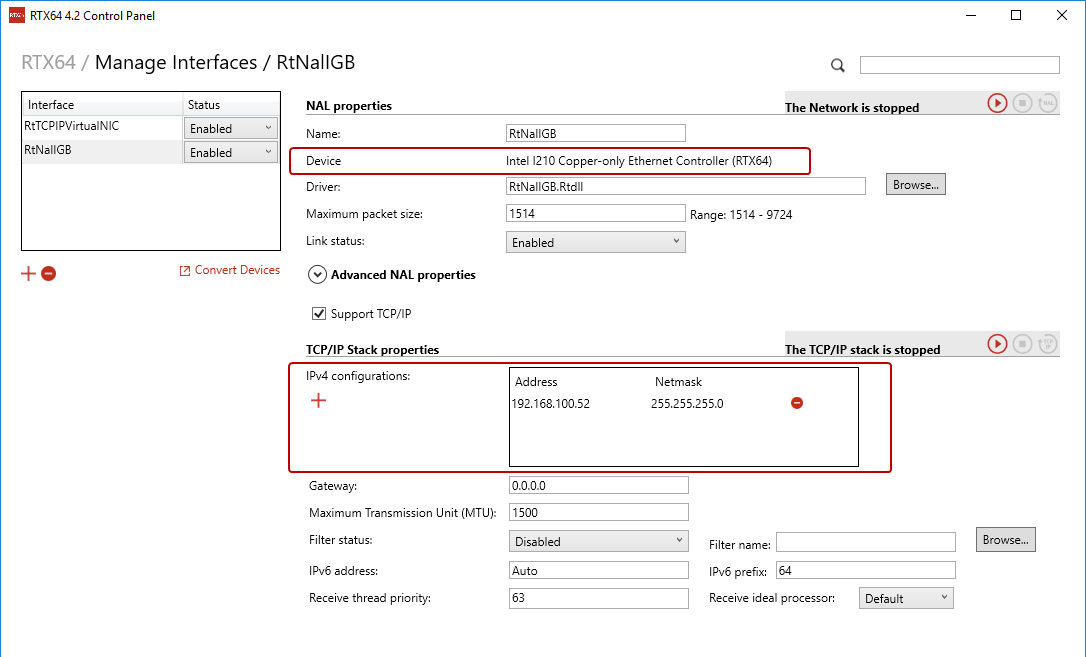Edit the Receive thread priority field
1086x657 pixels.
[x=598, y=598]
